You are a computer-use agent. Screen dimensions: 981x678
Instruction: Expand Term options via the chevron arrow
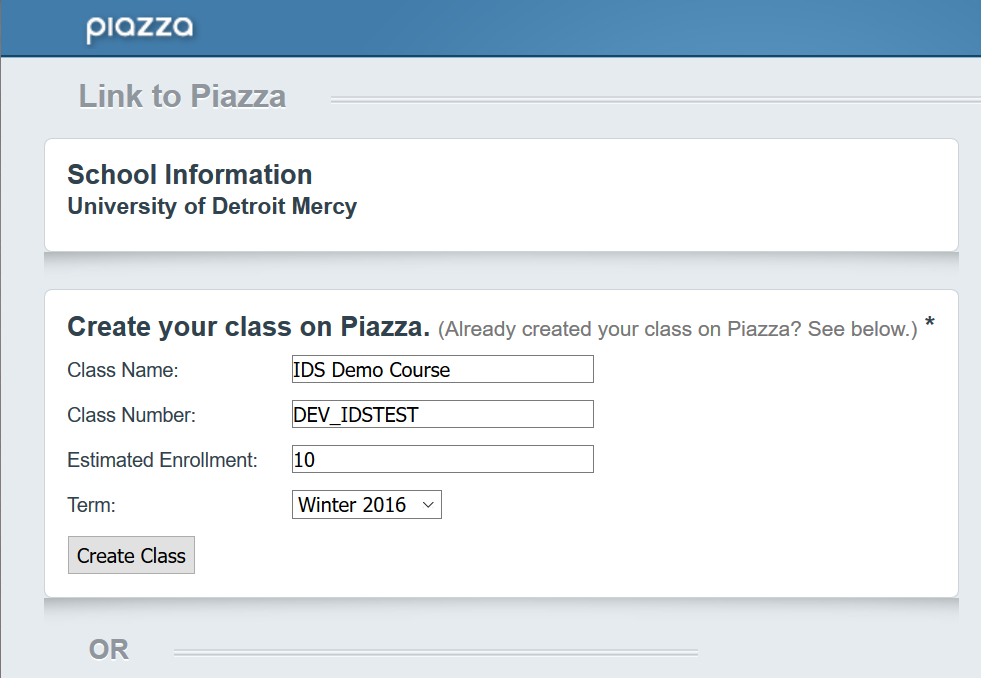(428, 505)
